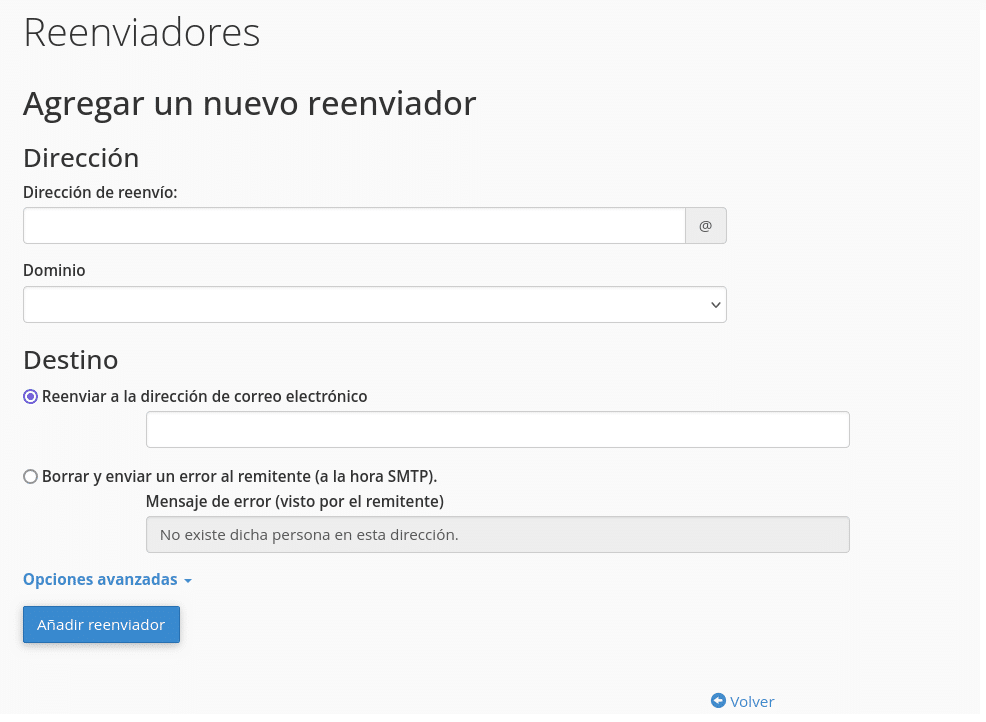This screenshot has width=986, height=722.
Task: Select the Reenviar a la dirección radio button
Action: coord(30,397)
